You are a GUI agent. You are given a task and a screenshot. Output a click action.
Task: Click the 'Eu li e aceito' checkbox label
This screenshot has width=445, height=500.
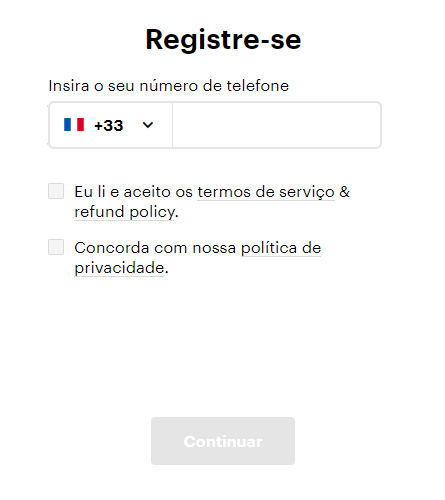point(212,202)
